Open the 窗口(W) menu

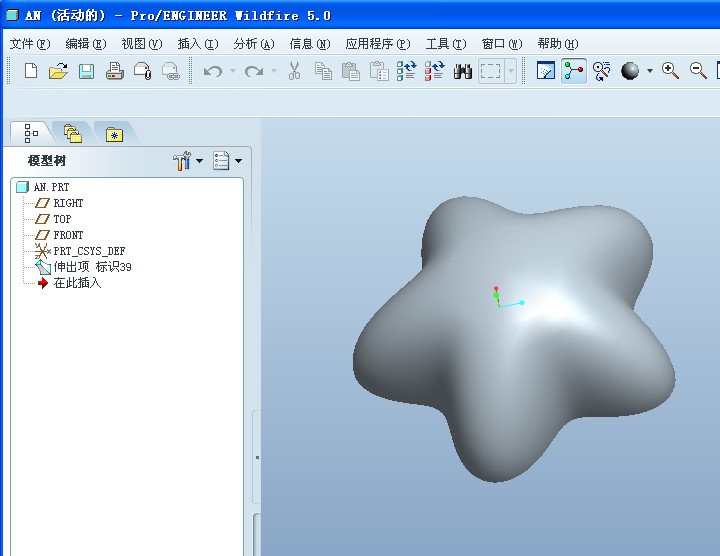pos(502,44)
